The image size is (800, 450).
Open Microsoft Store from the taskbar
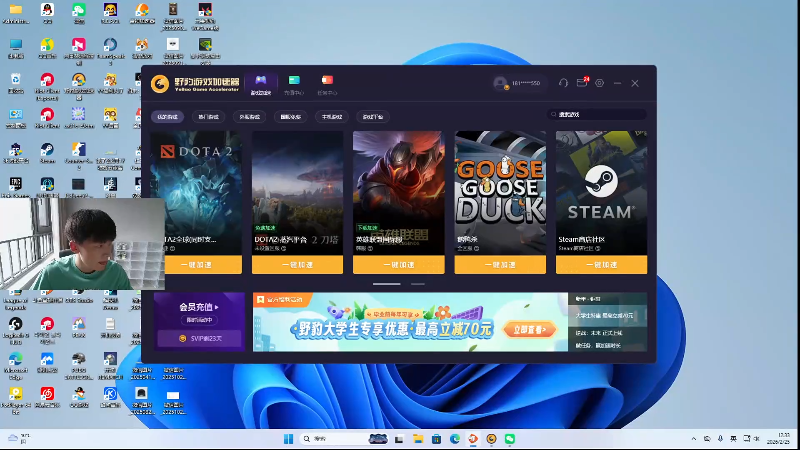[436, 439]
